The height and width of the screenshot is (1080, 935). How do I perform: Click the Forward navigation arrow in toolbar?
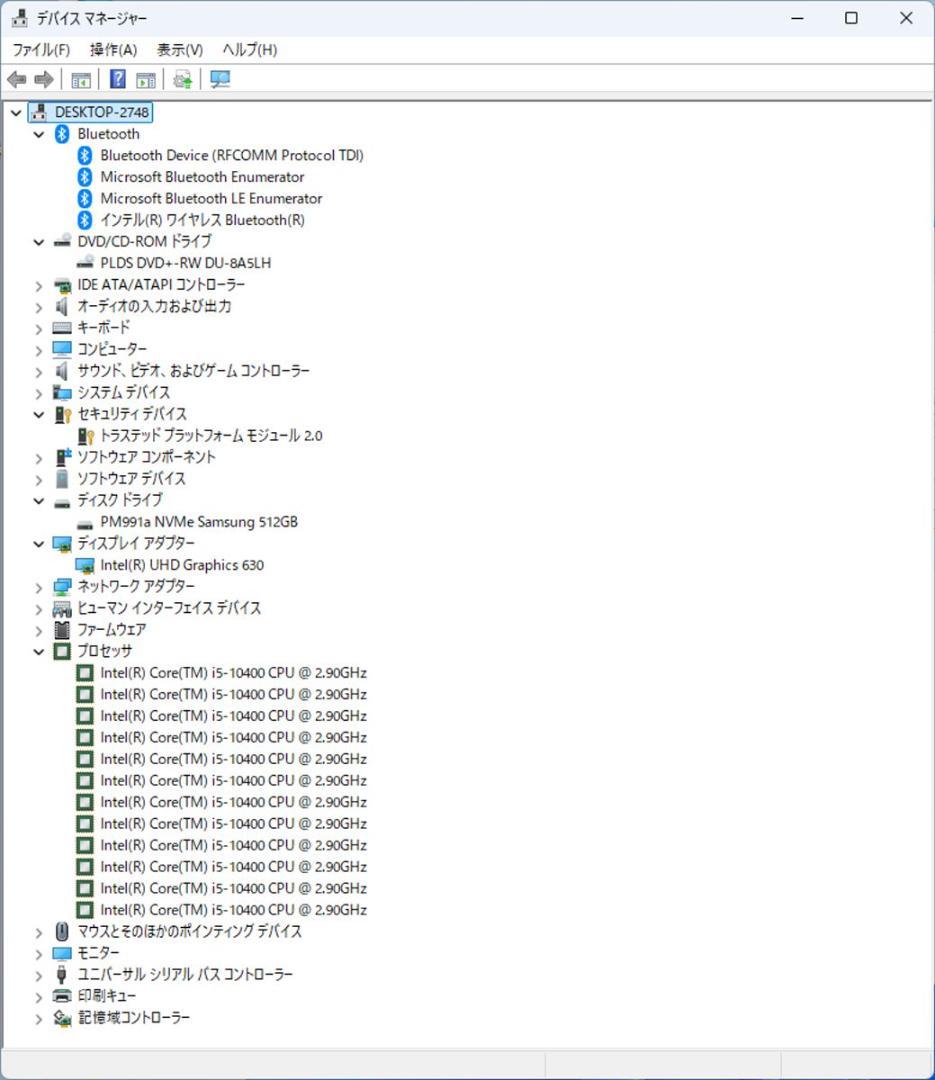pyautogui.click(x=44, y=79)
